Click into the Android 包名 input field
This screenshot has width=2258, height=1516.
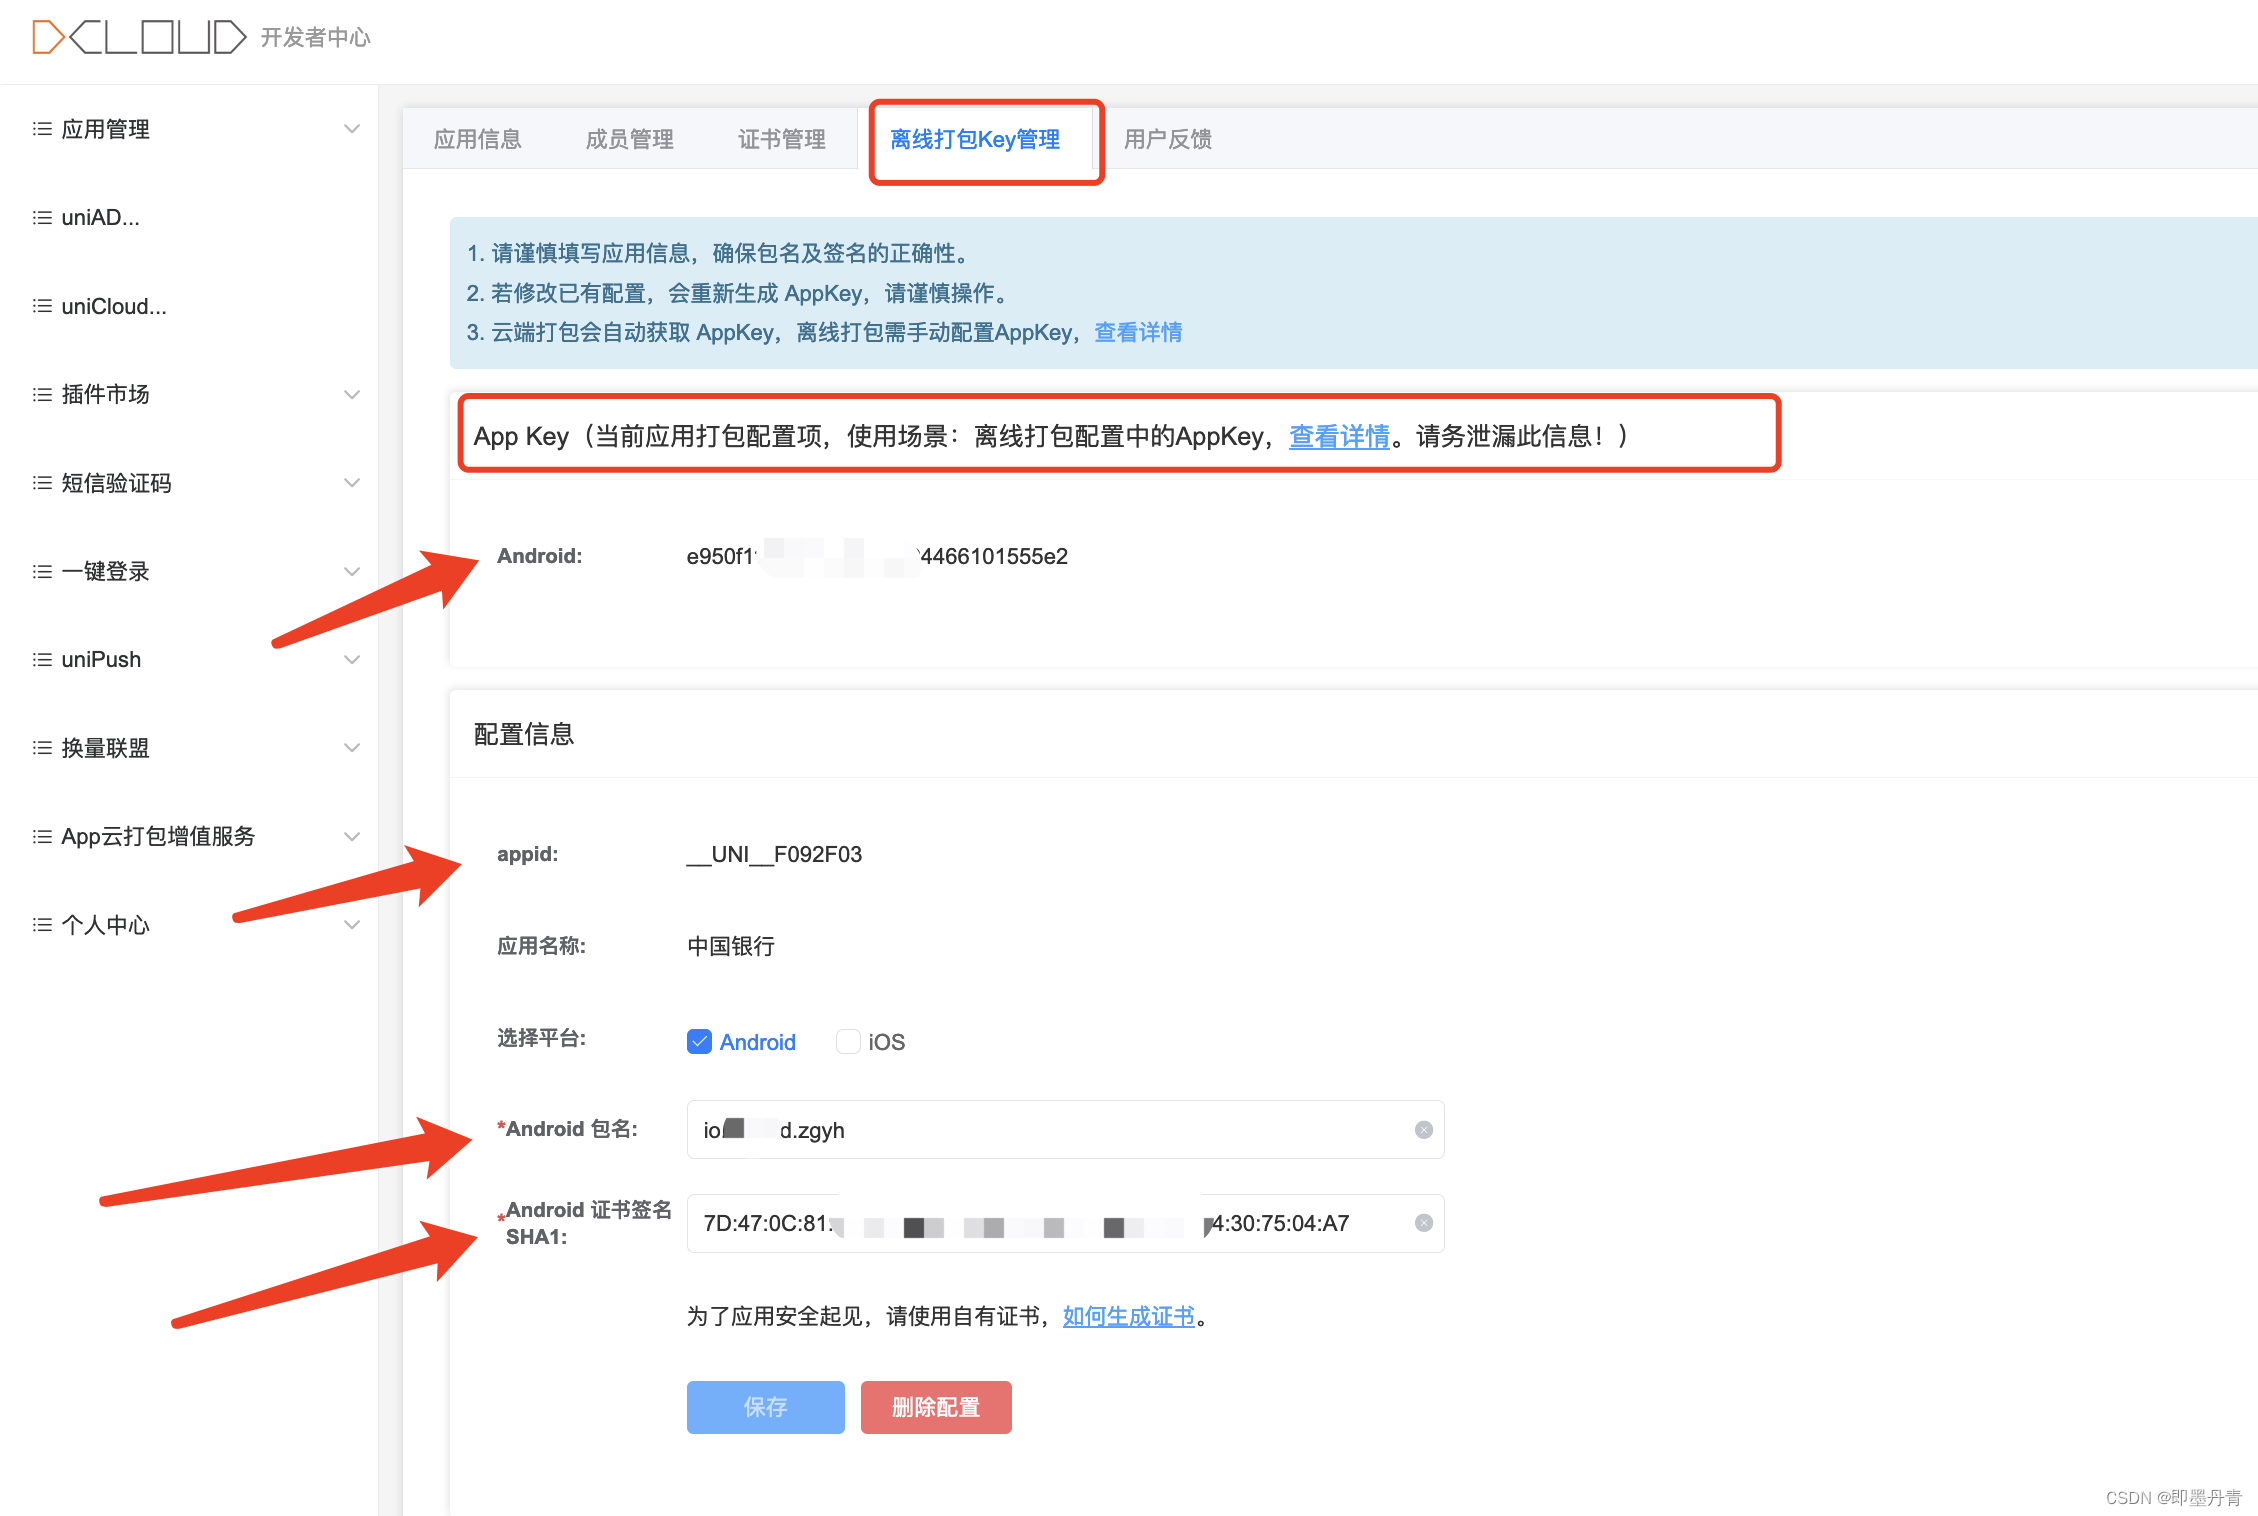click(x=1065, y=1130)
